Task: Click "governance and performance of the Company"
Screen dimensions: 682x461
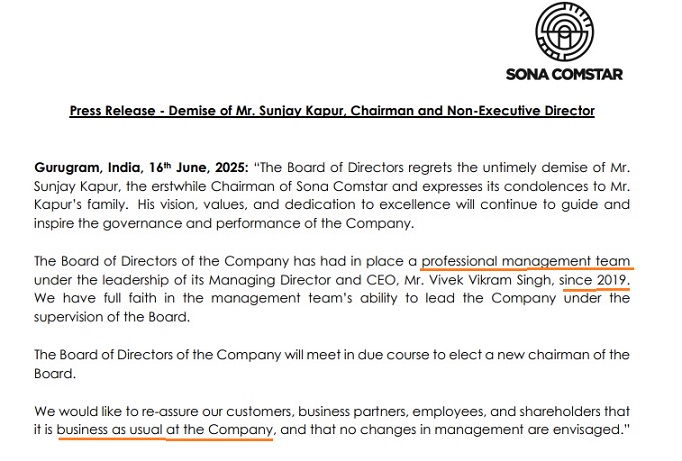Action: pos(257,224)
